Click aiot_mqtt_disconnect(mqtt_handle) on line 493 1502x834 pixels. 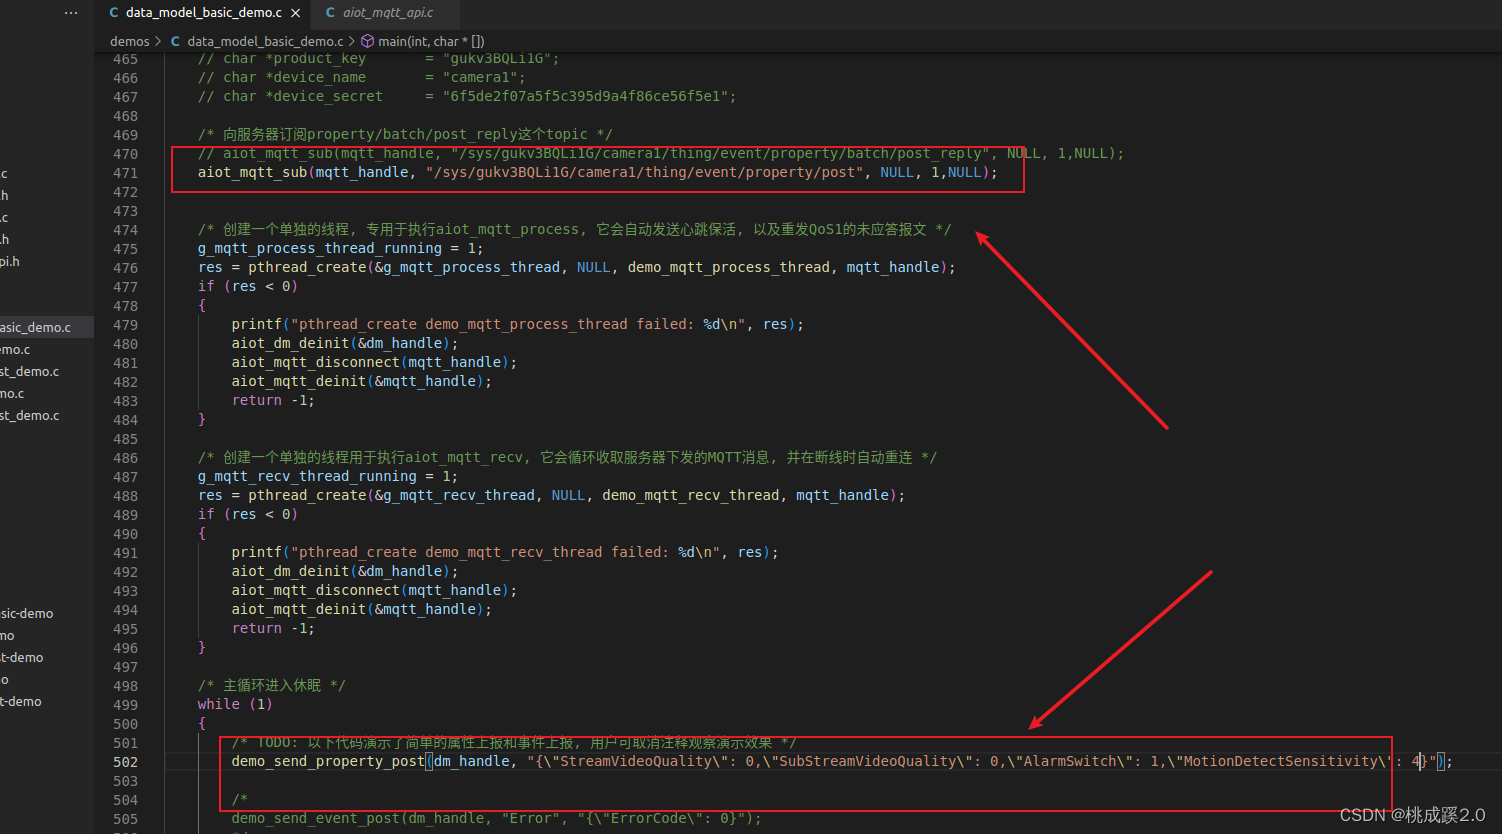point(375,591)
